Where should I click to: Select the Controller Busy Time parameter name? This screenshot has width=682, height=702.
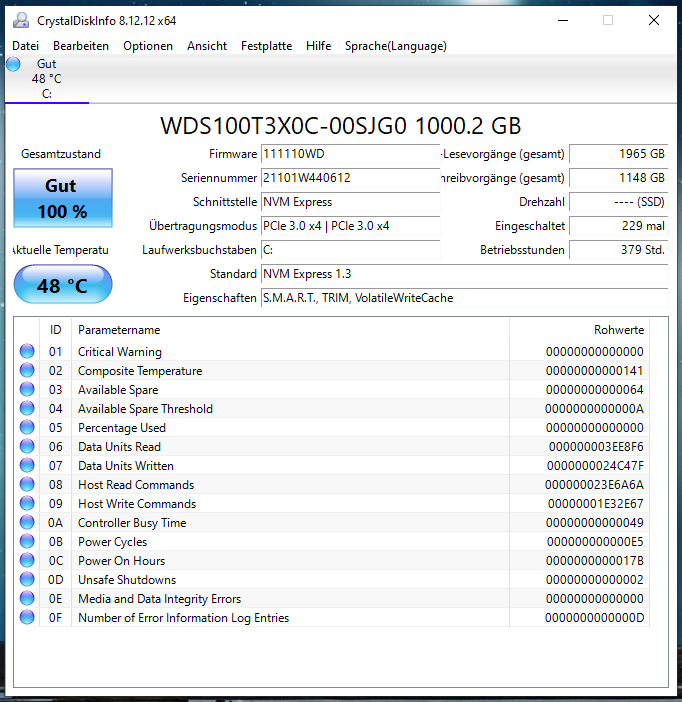[132, 523]
